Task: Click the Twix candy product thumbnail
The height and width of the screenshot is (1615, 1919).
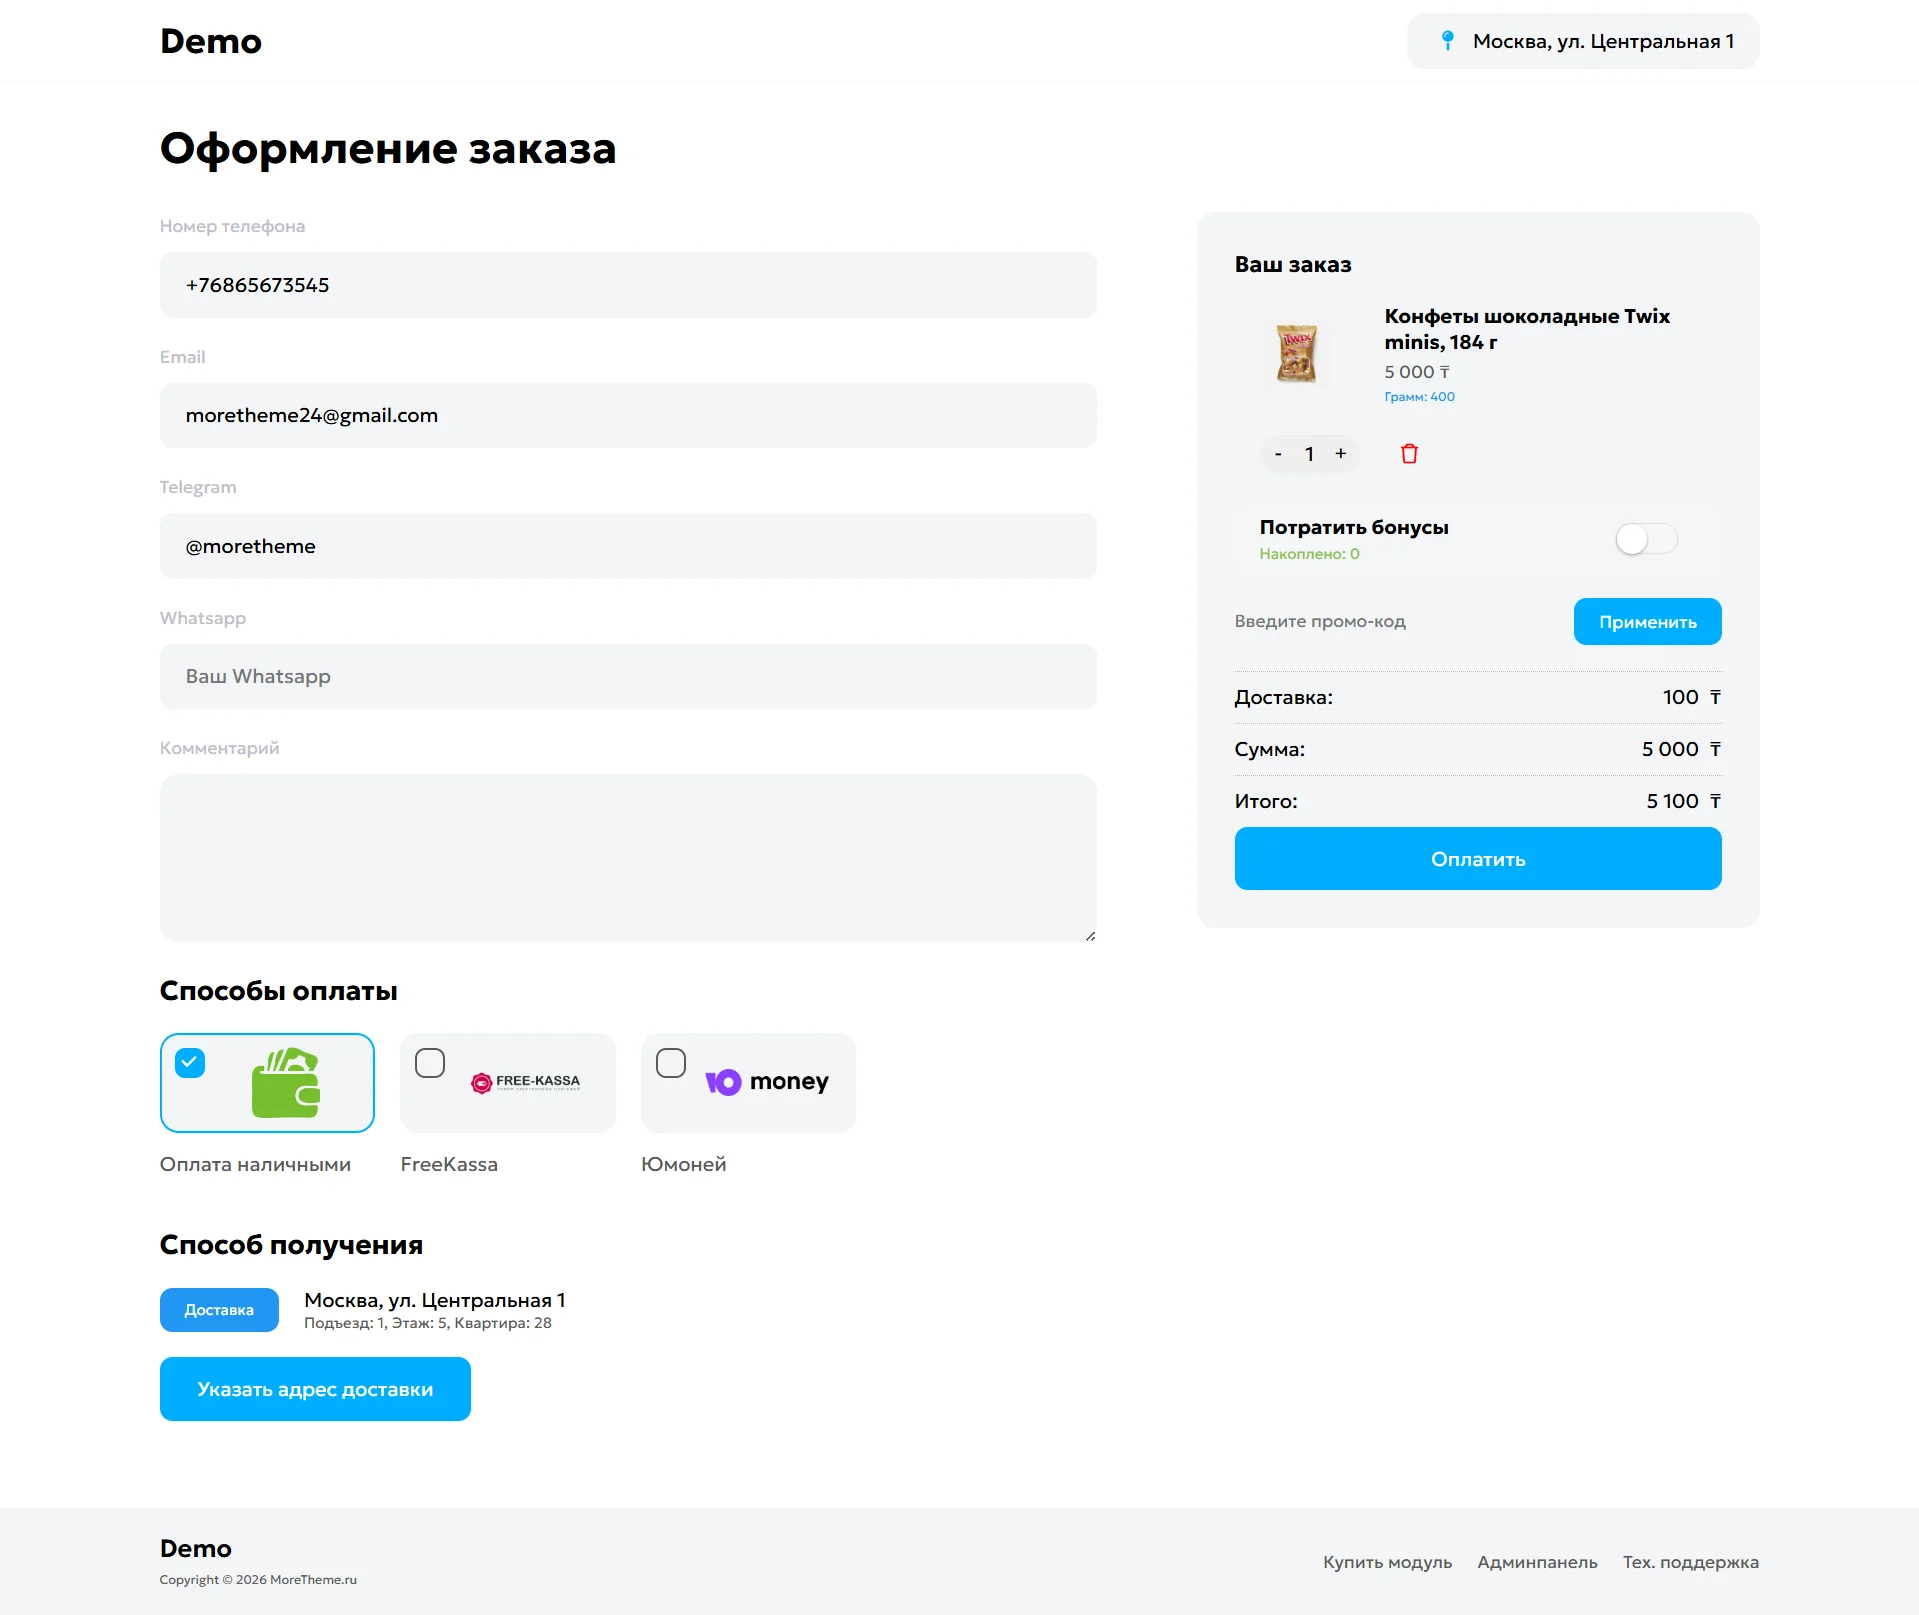Action: pos(1296,354)
